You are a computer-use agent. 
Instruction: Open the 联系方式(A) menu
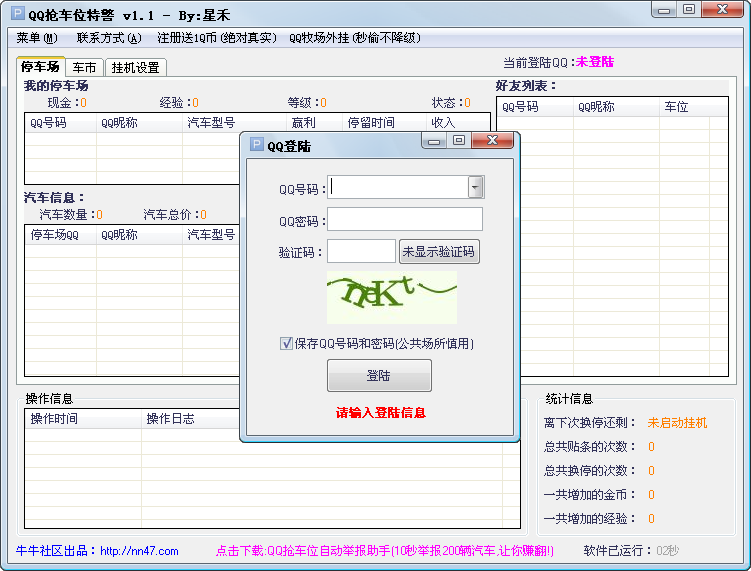[x=109, y=38]
